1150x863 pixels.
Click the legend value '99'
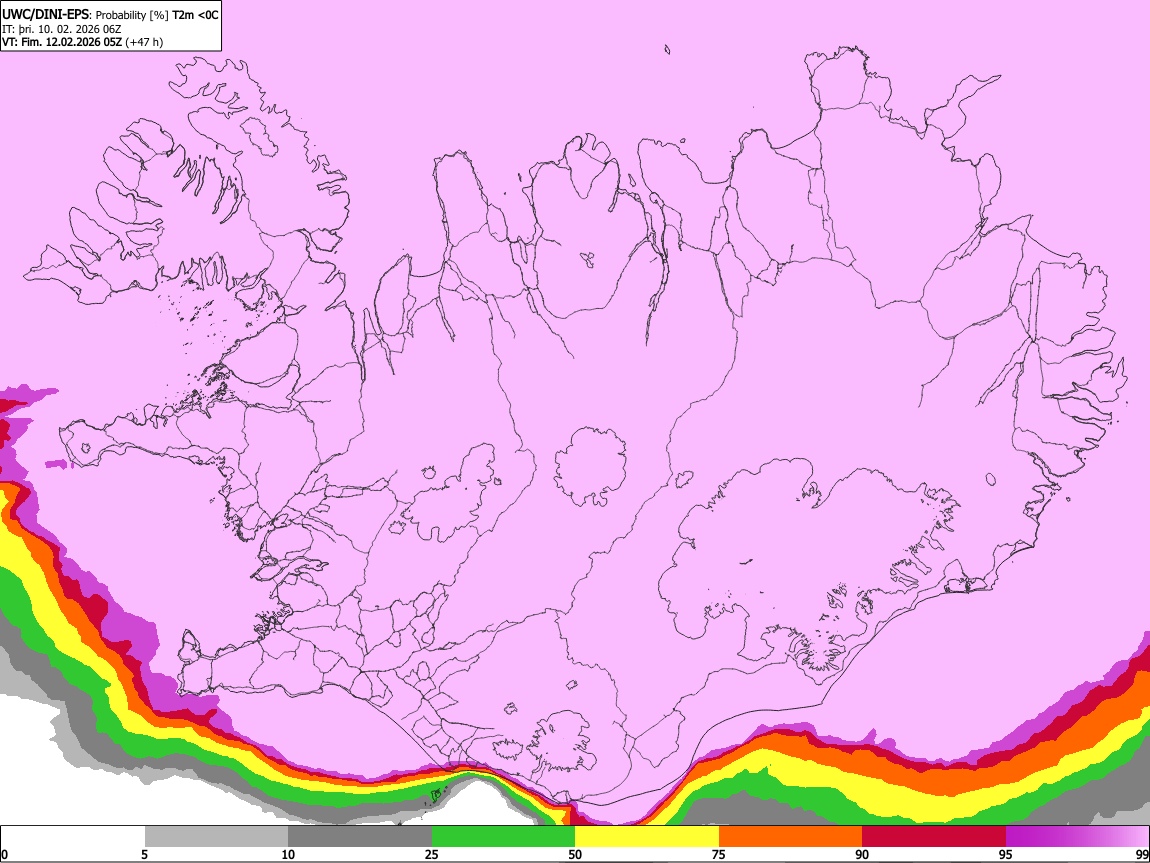1141,854
